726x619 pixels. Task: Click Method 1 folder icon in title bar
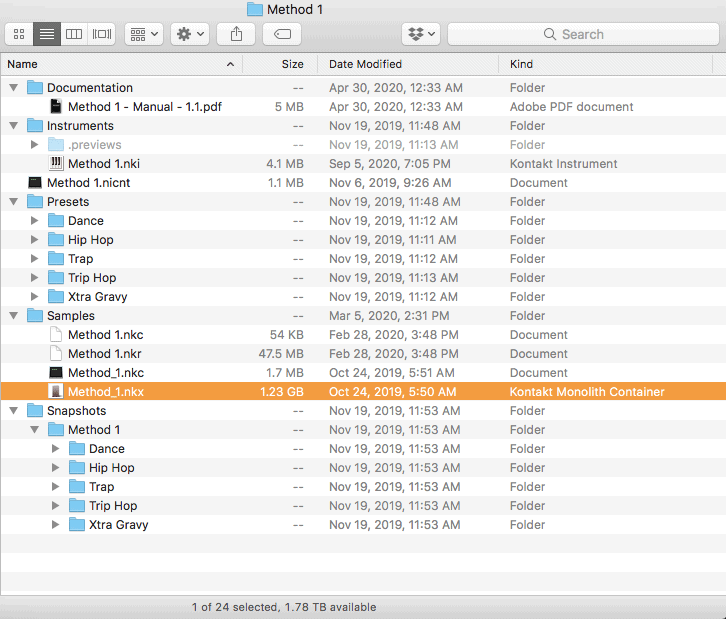coord(255,9)
